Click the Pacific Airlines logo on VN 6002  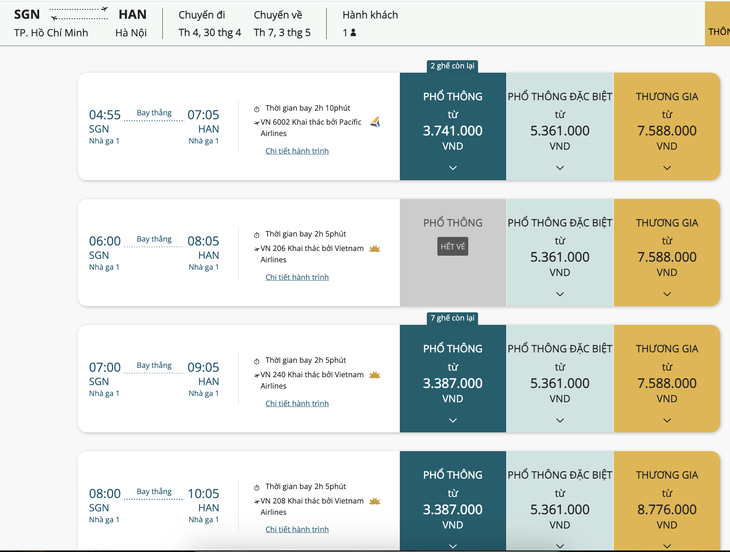point(375,122)
